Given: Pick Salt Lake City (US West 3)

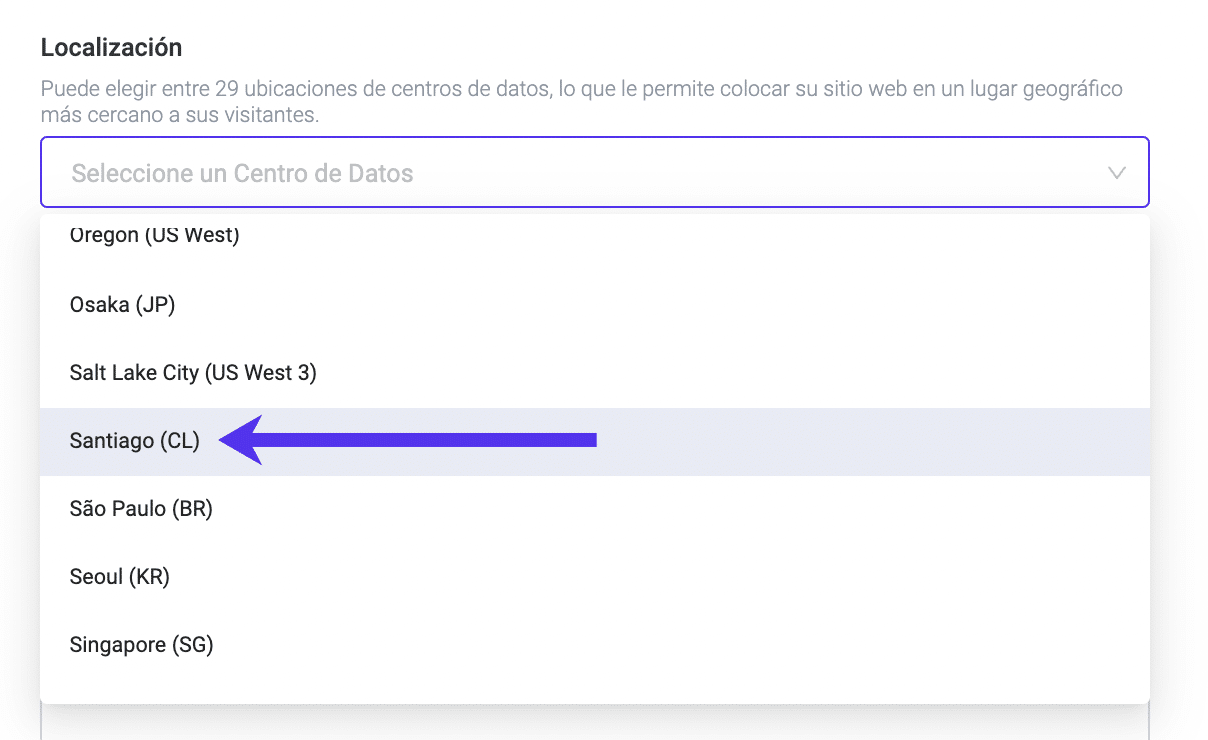Looking at the screenshot, I should click(x=193, y=373).
